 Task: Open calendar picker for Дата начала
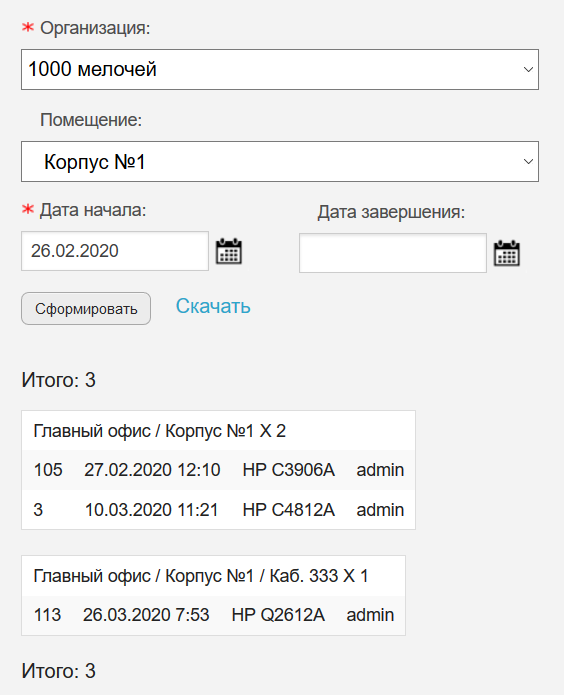(x=229, y=251)
